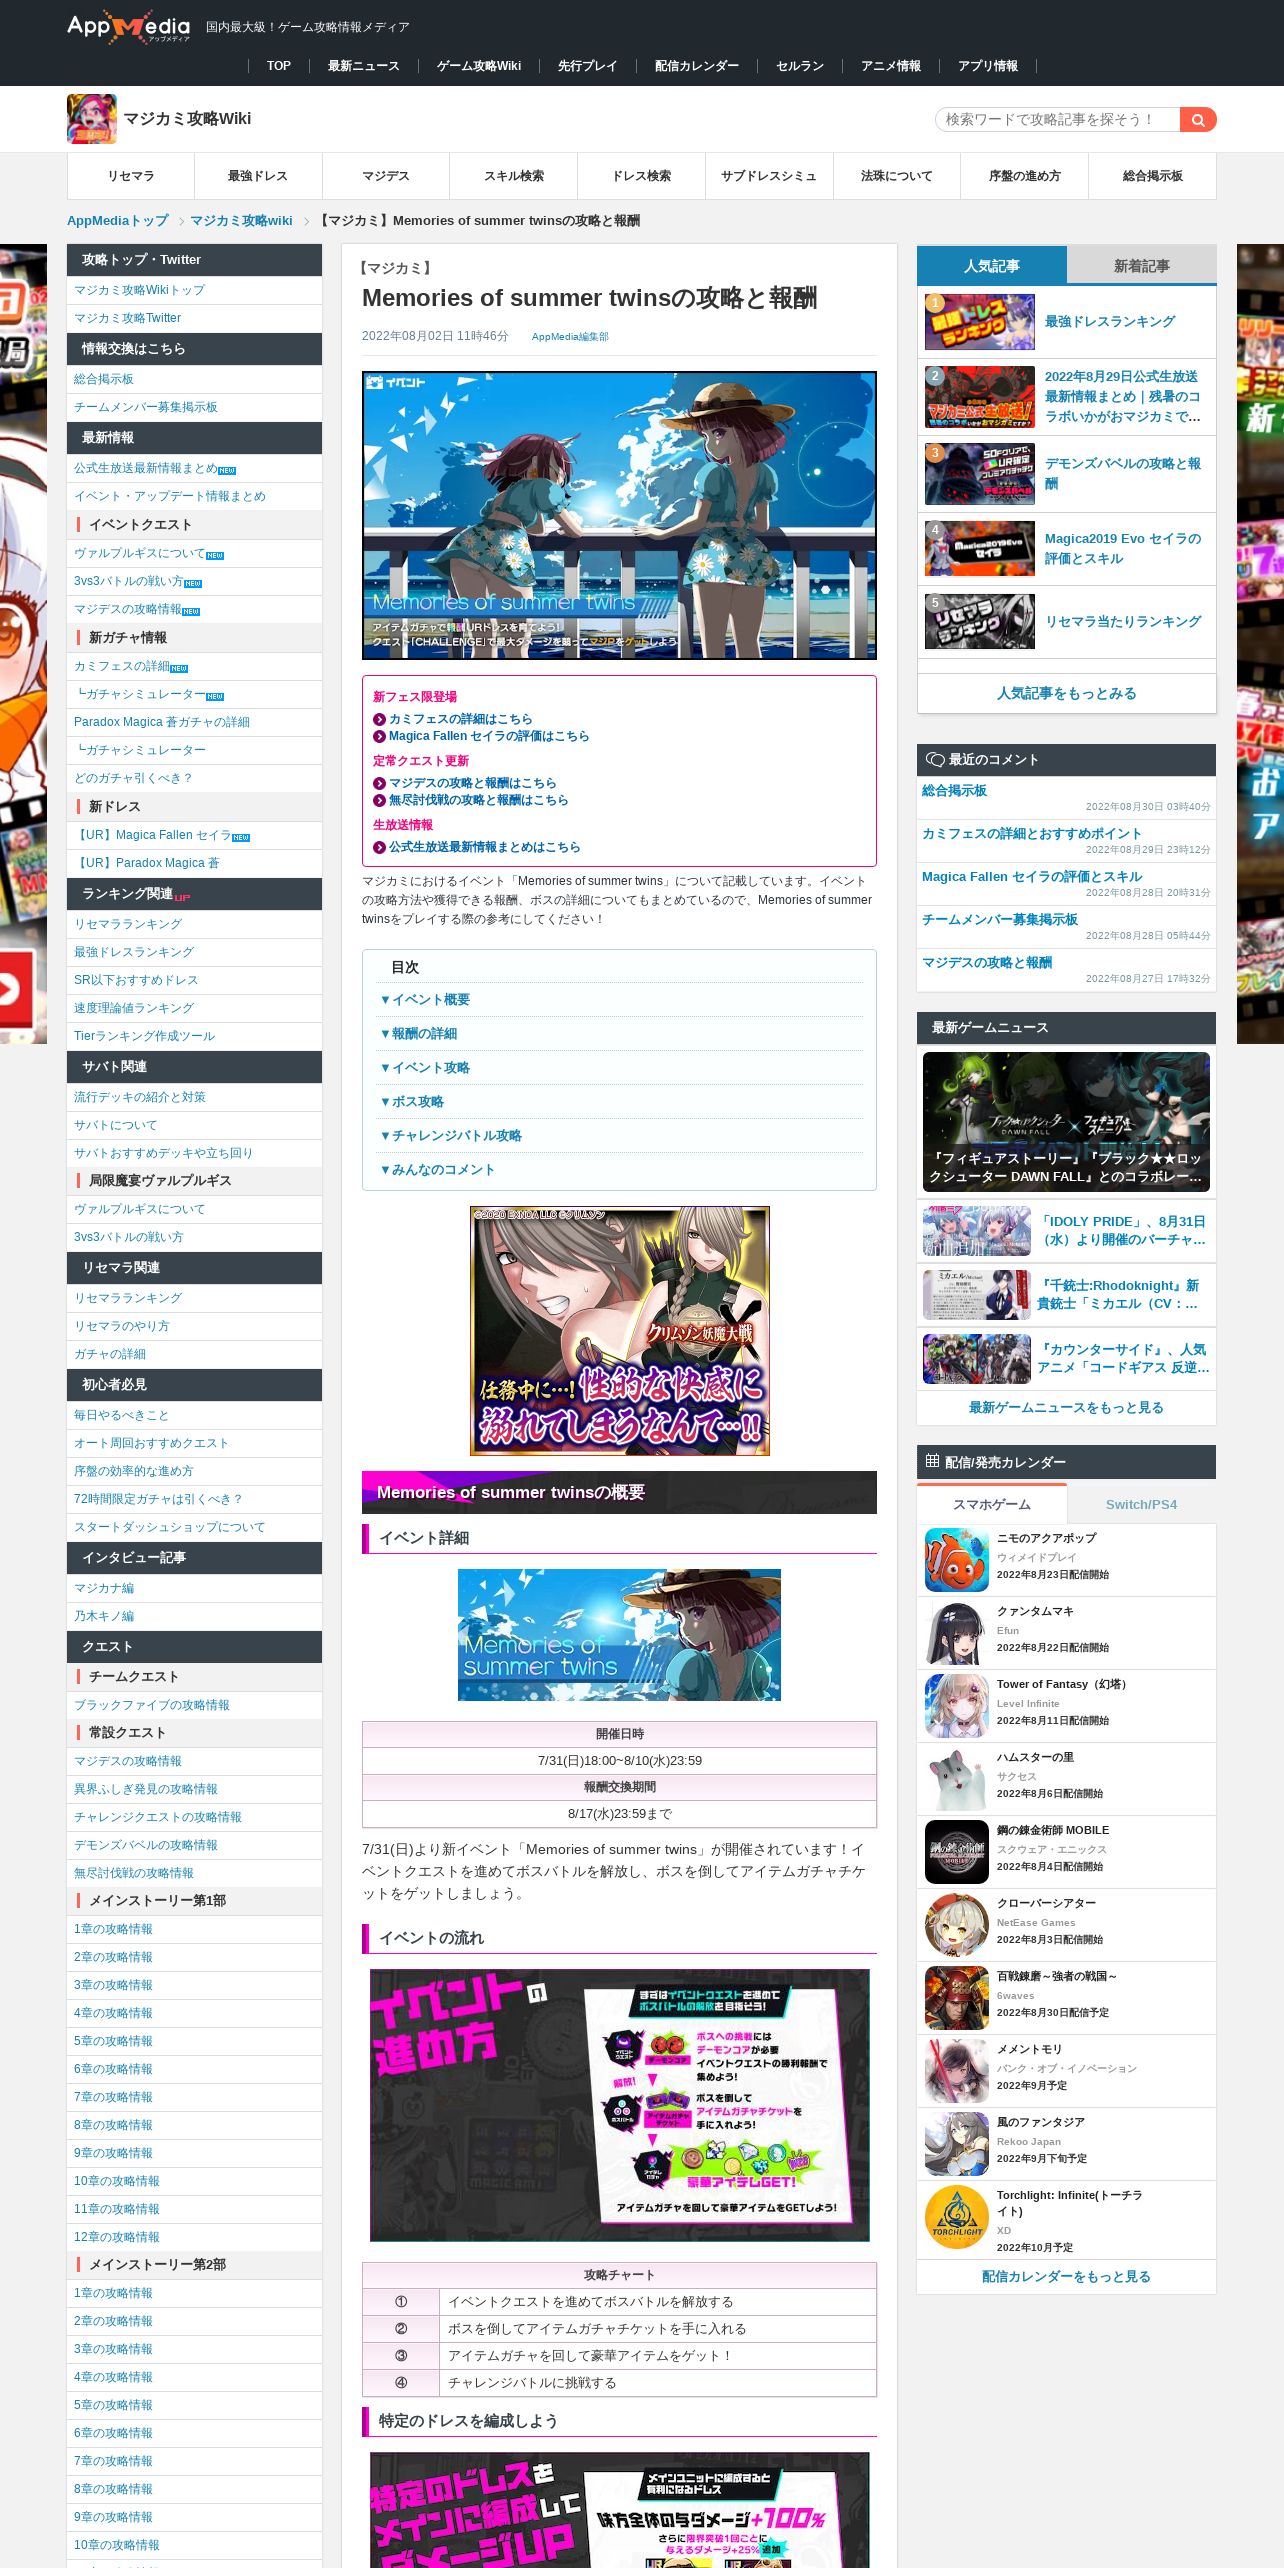The width and height of the screenshot is (1284, 2568).
Task: Open 配信カレンダー in top navigation
Action: 697,66
